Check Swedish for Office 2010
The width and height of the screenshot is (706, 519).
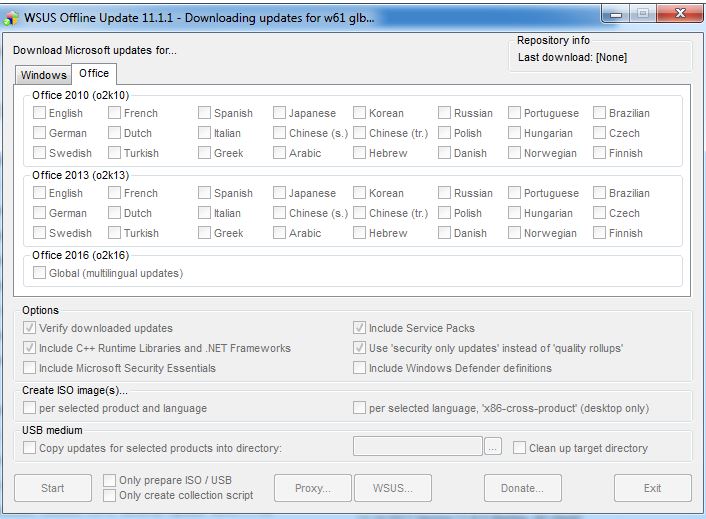click(x=40, y=153)
